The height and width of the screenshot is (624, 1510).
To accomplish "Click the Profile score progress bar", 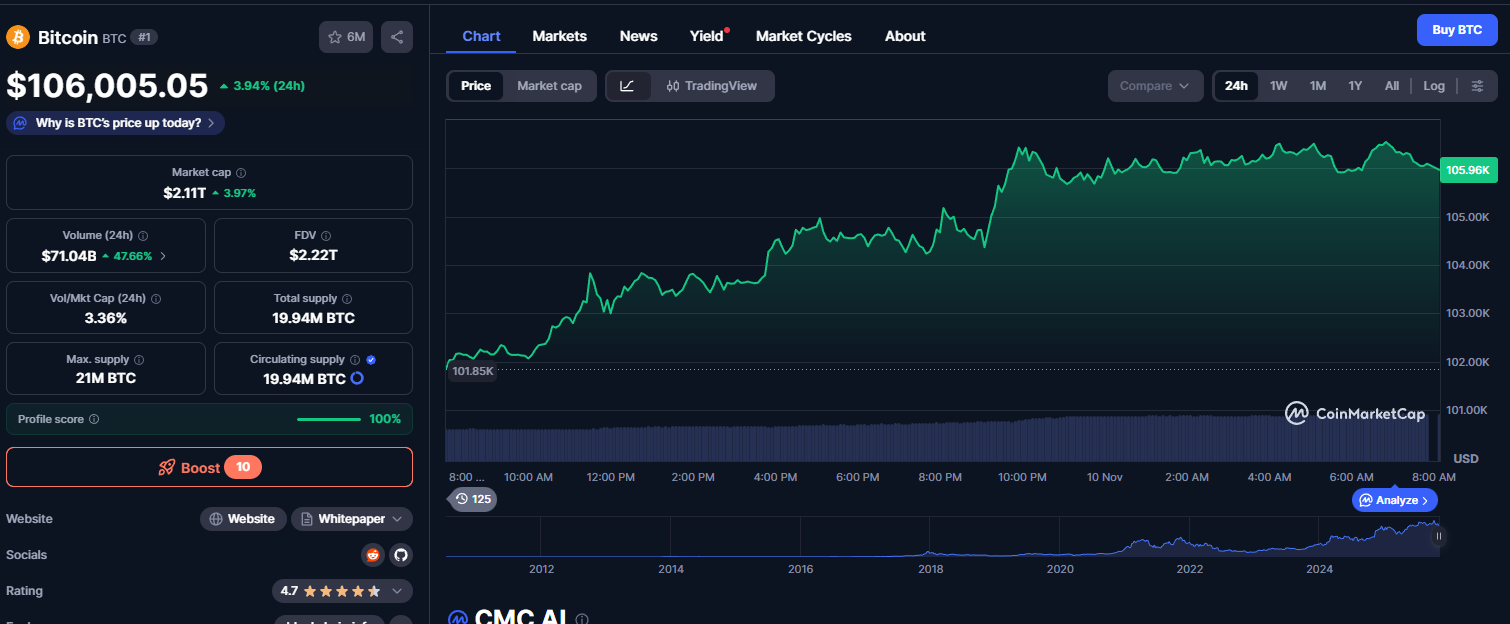I will click(x=329, y=419).
